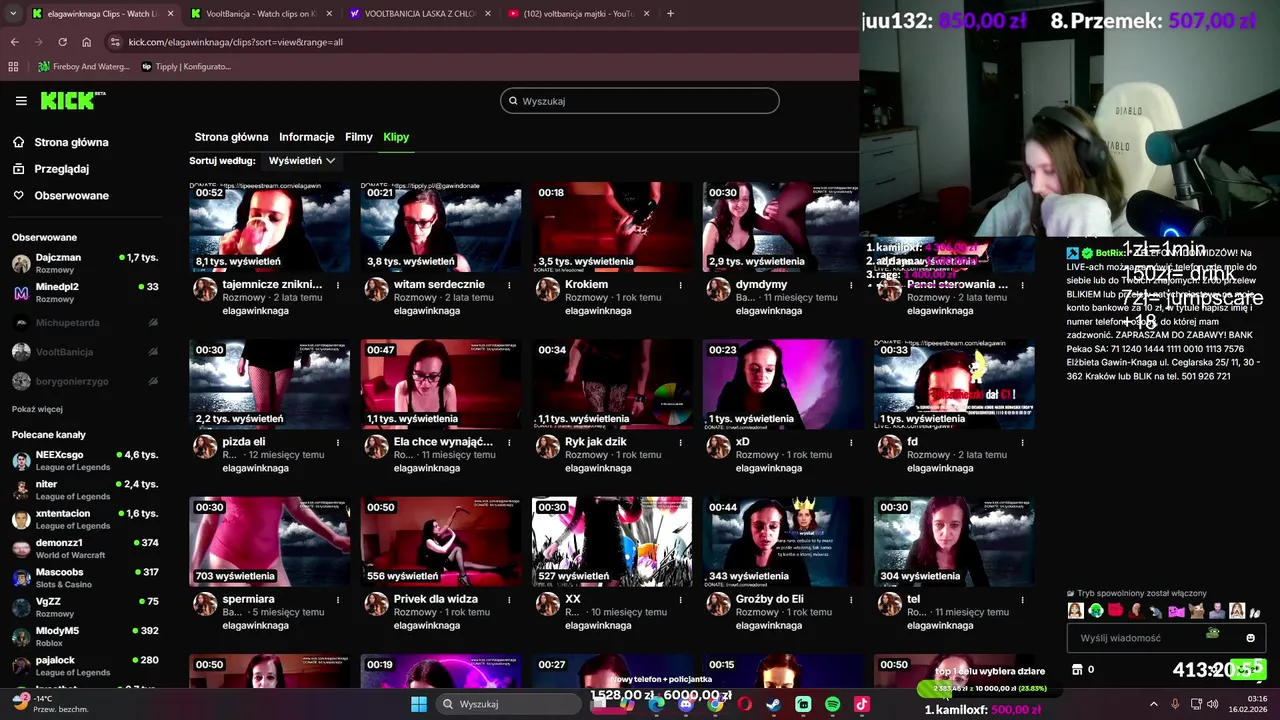The height and width of the screenshot is (720, 1280).
Task: Focus the Kick Wyszukaj search field
Action: [x=640, y=101]
